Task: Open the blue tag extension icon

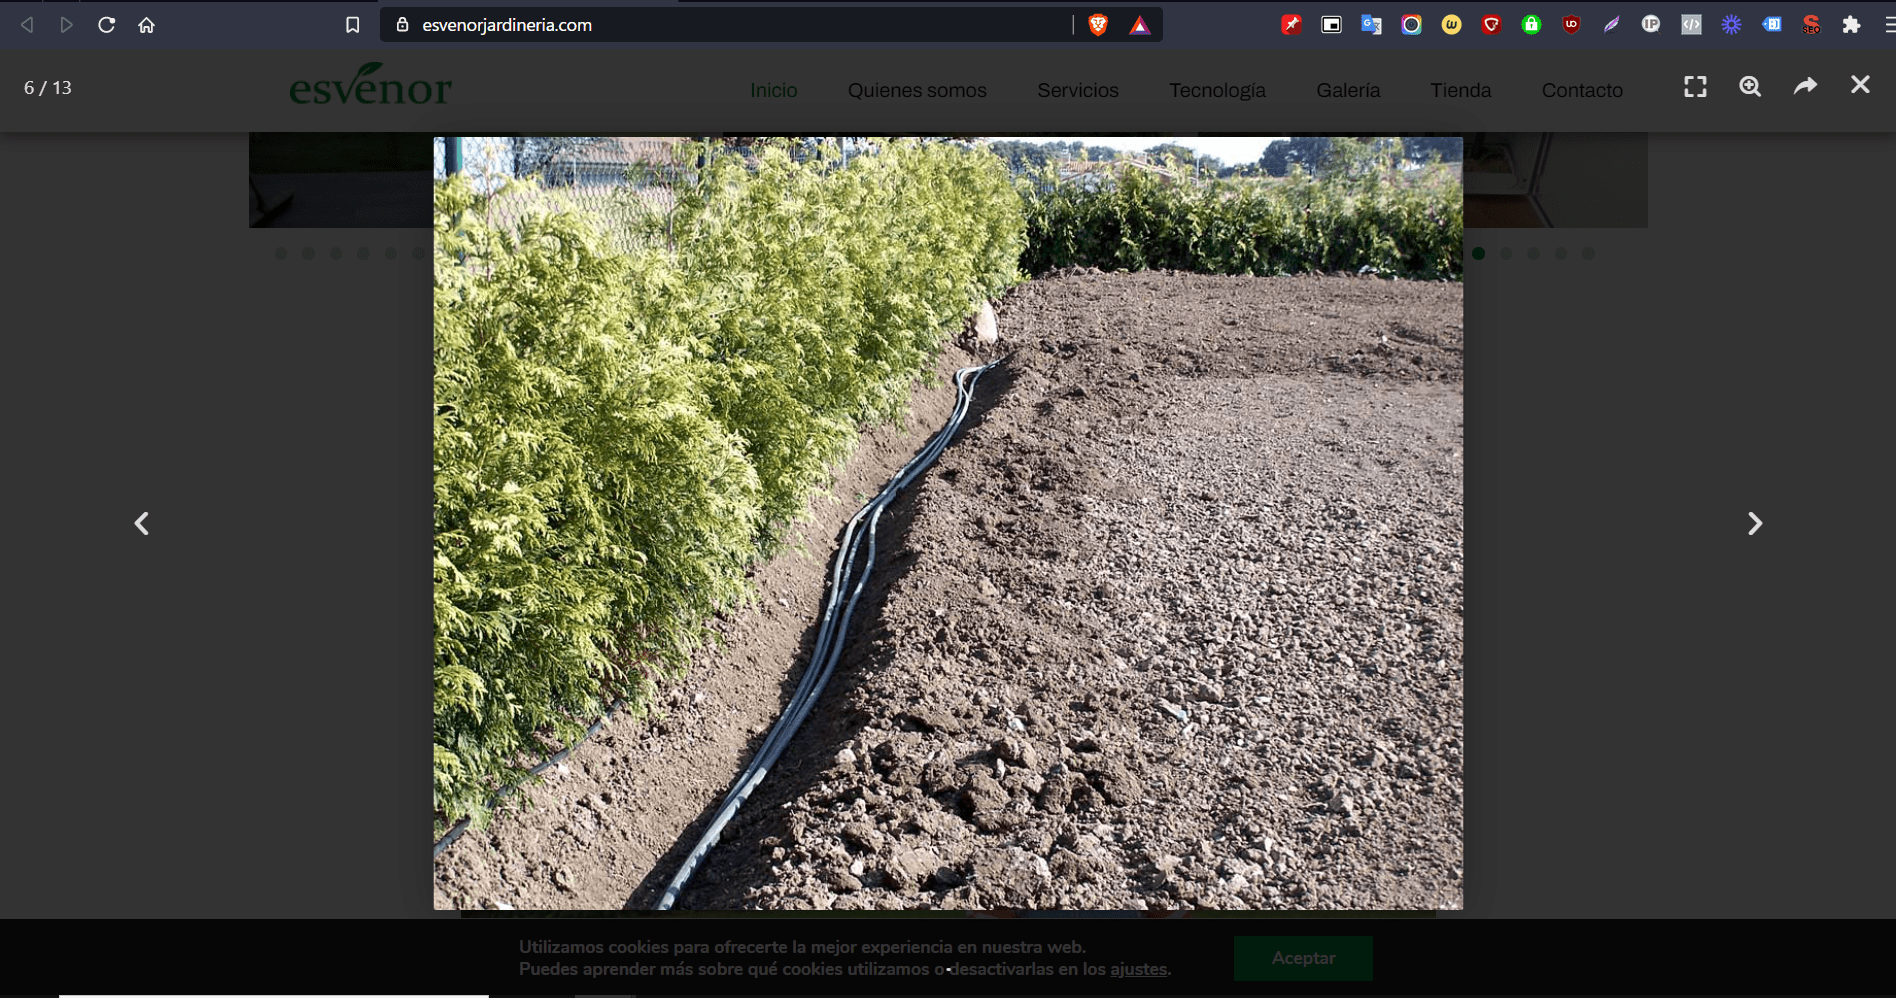Action: pyautogui.click(x=1771, y=25)
